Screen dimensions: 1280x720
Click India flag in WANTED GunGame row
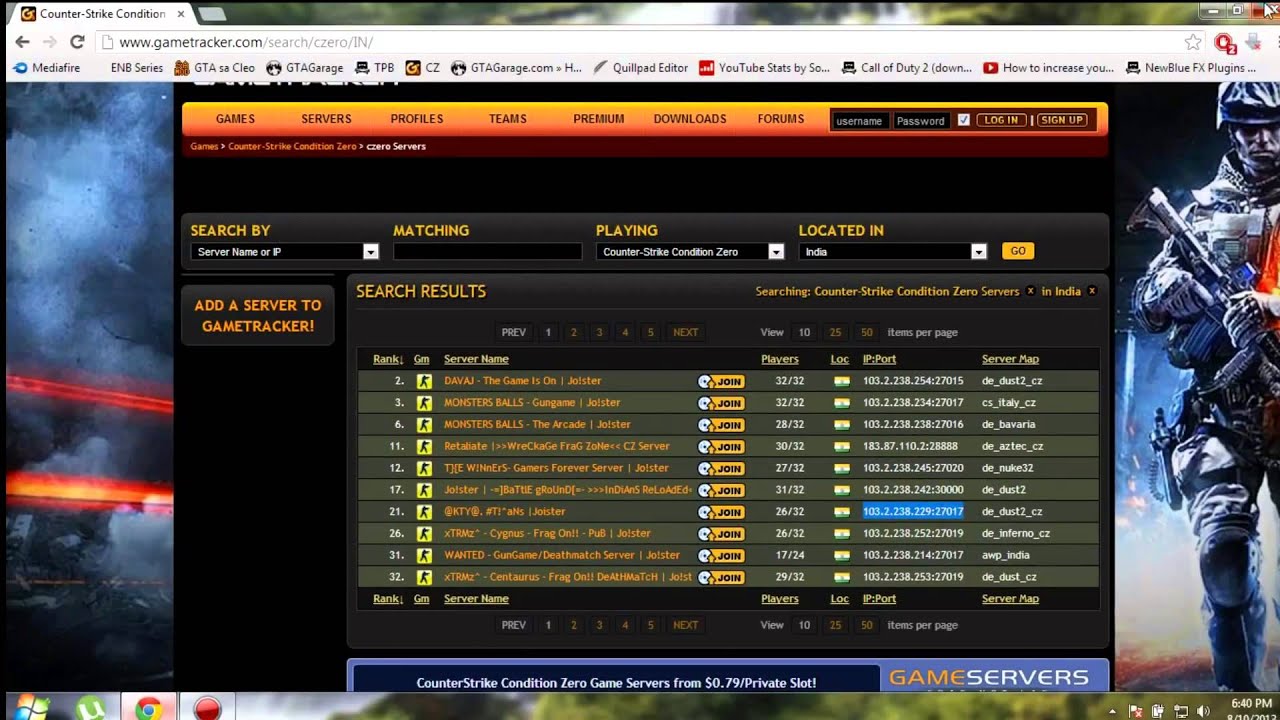[841, 555]
